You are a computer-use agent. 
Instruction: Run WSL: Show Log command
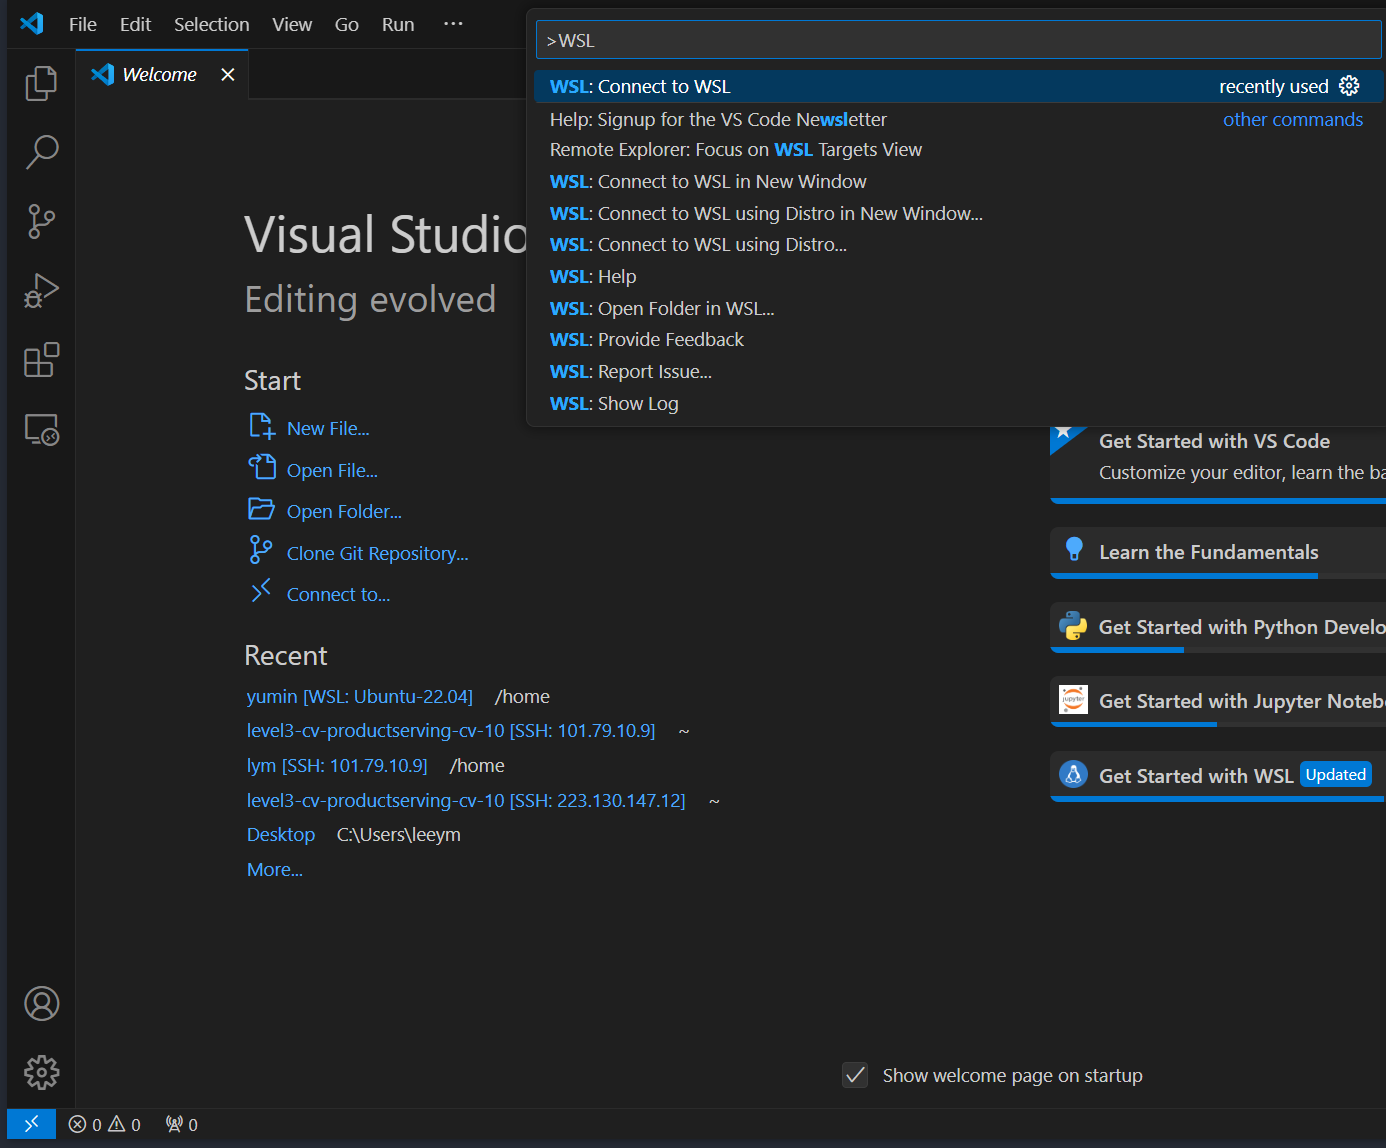(958, 403)
